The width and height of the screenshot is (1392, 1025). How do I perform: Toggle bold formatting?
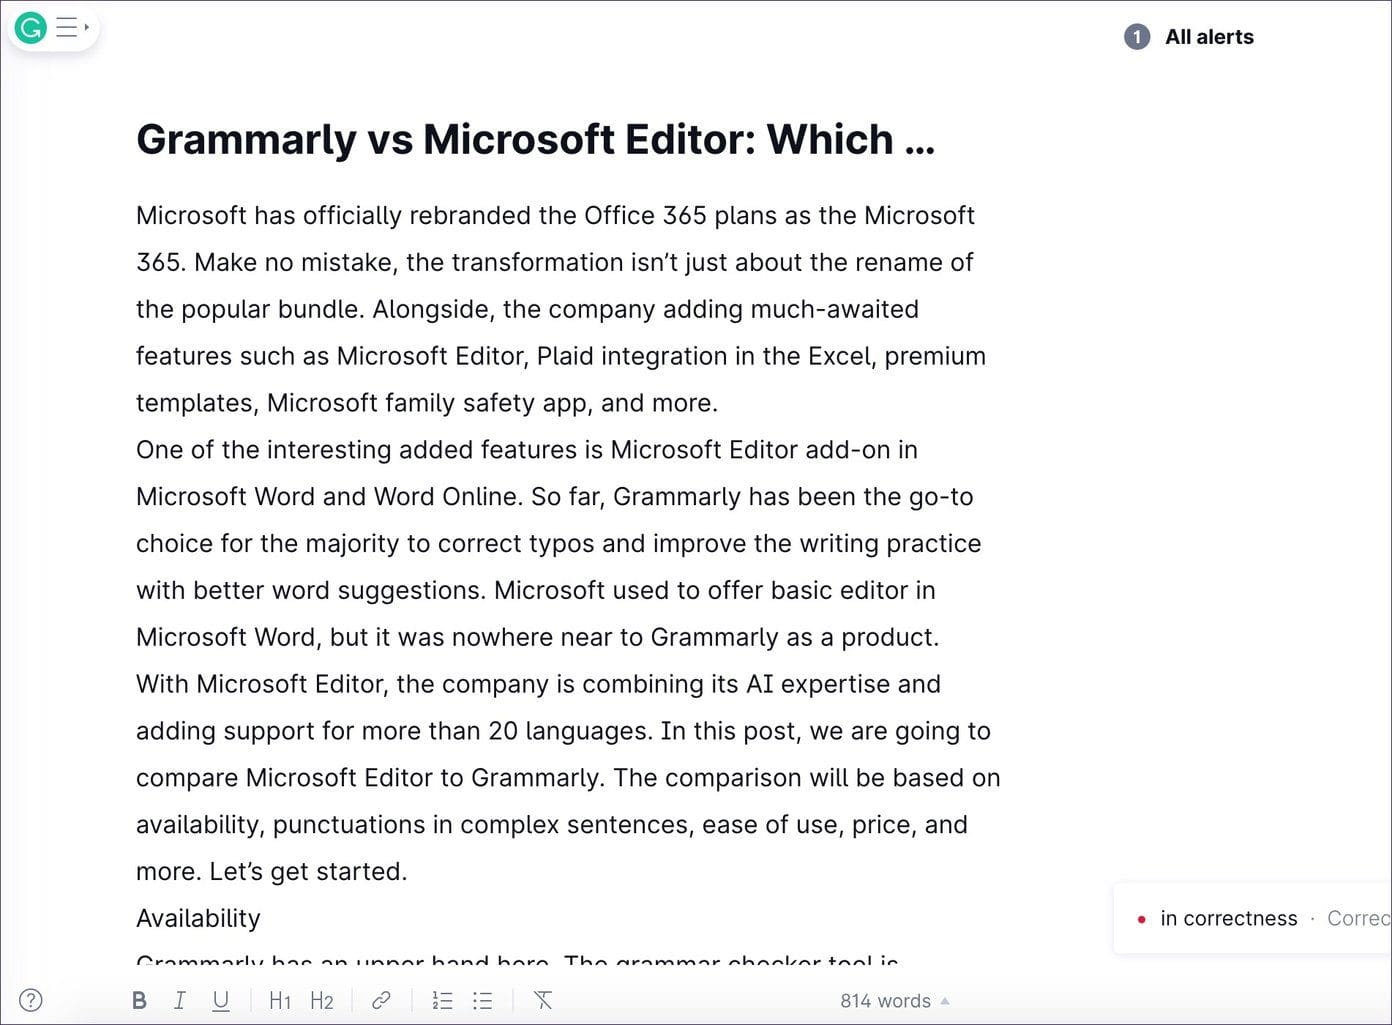pos(139,1001)
